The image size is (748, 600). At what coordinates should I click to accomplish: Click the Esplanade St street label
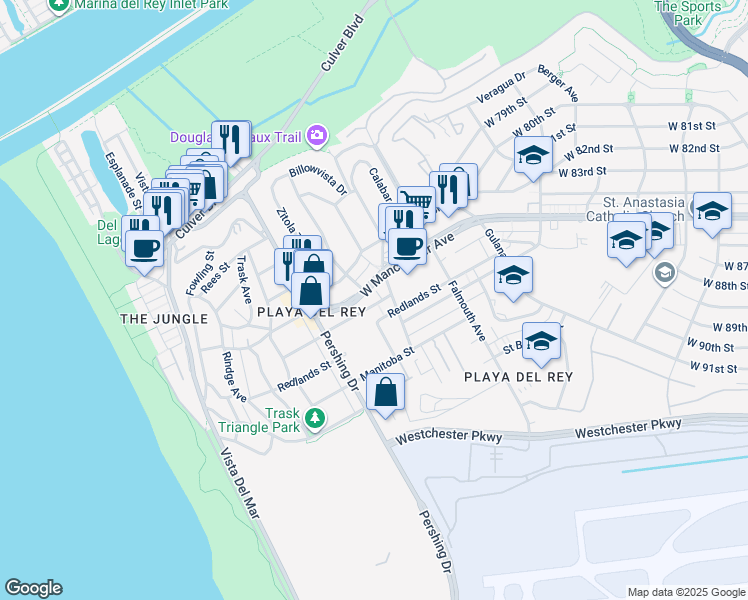(x=123, y=181)
